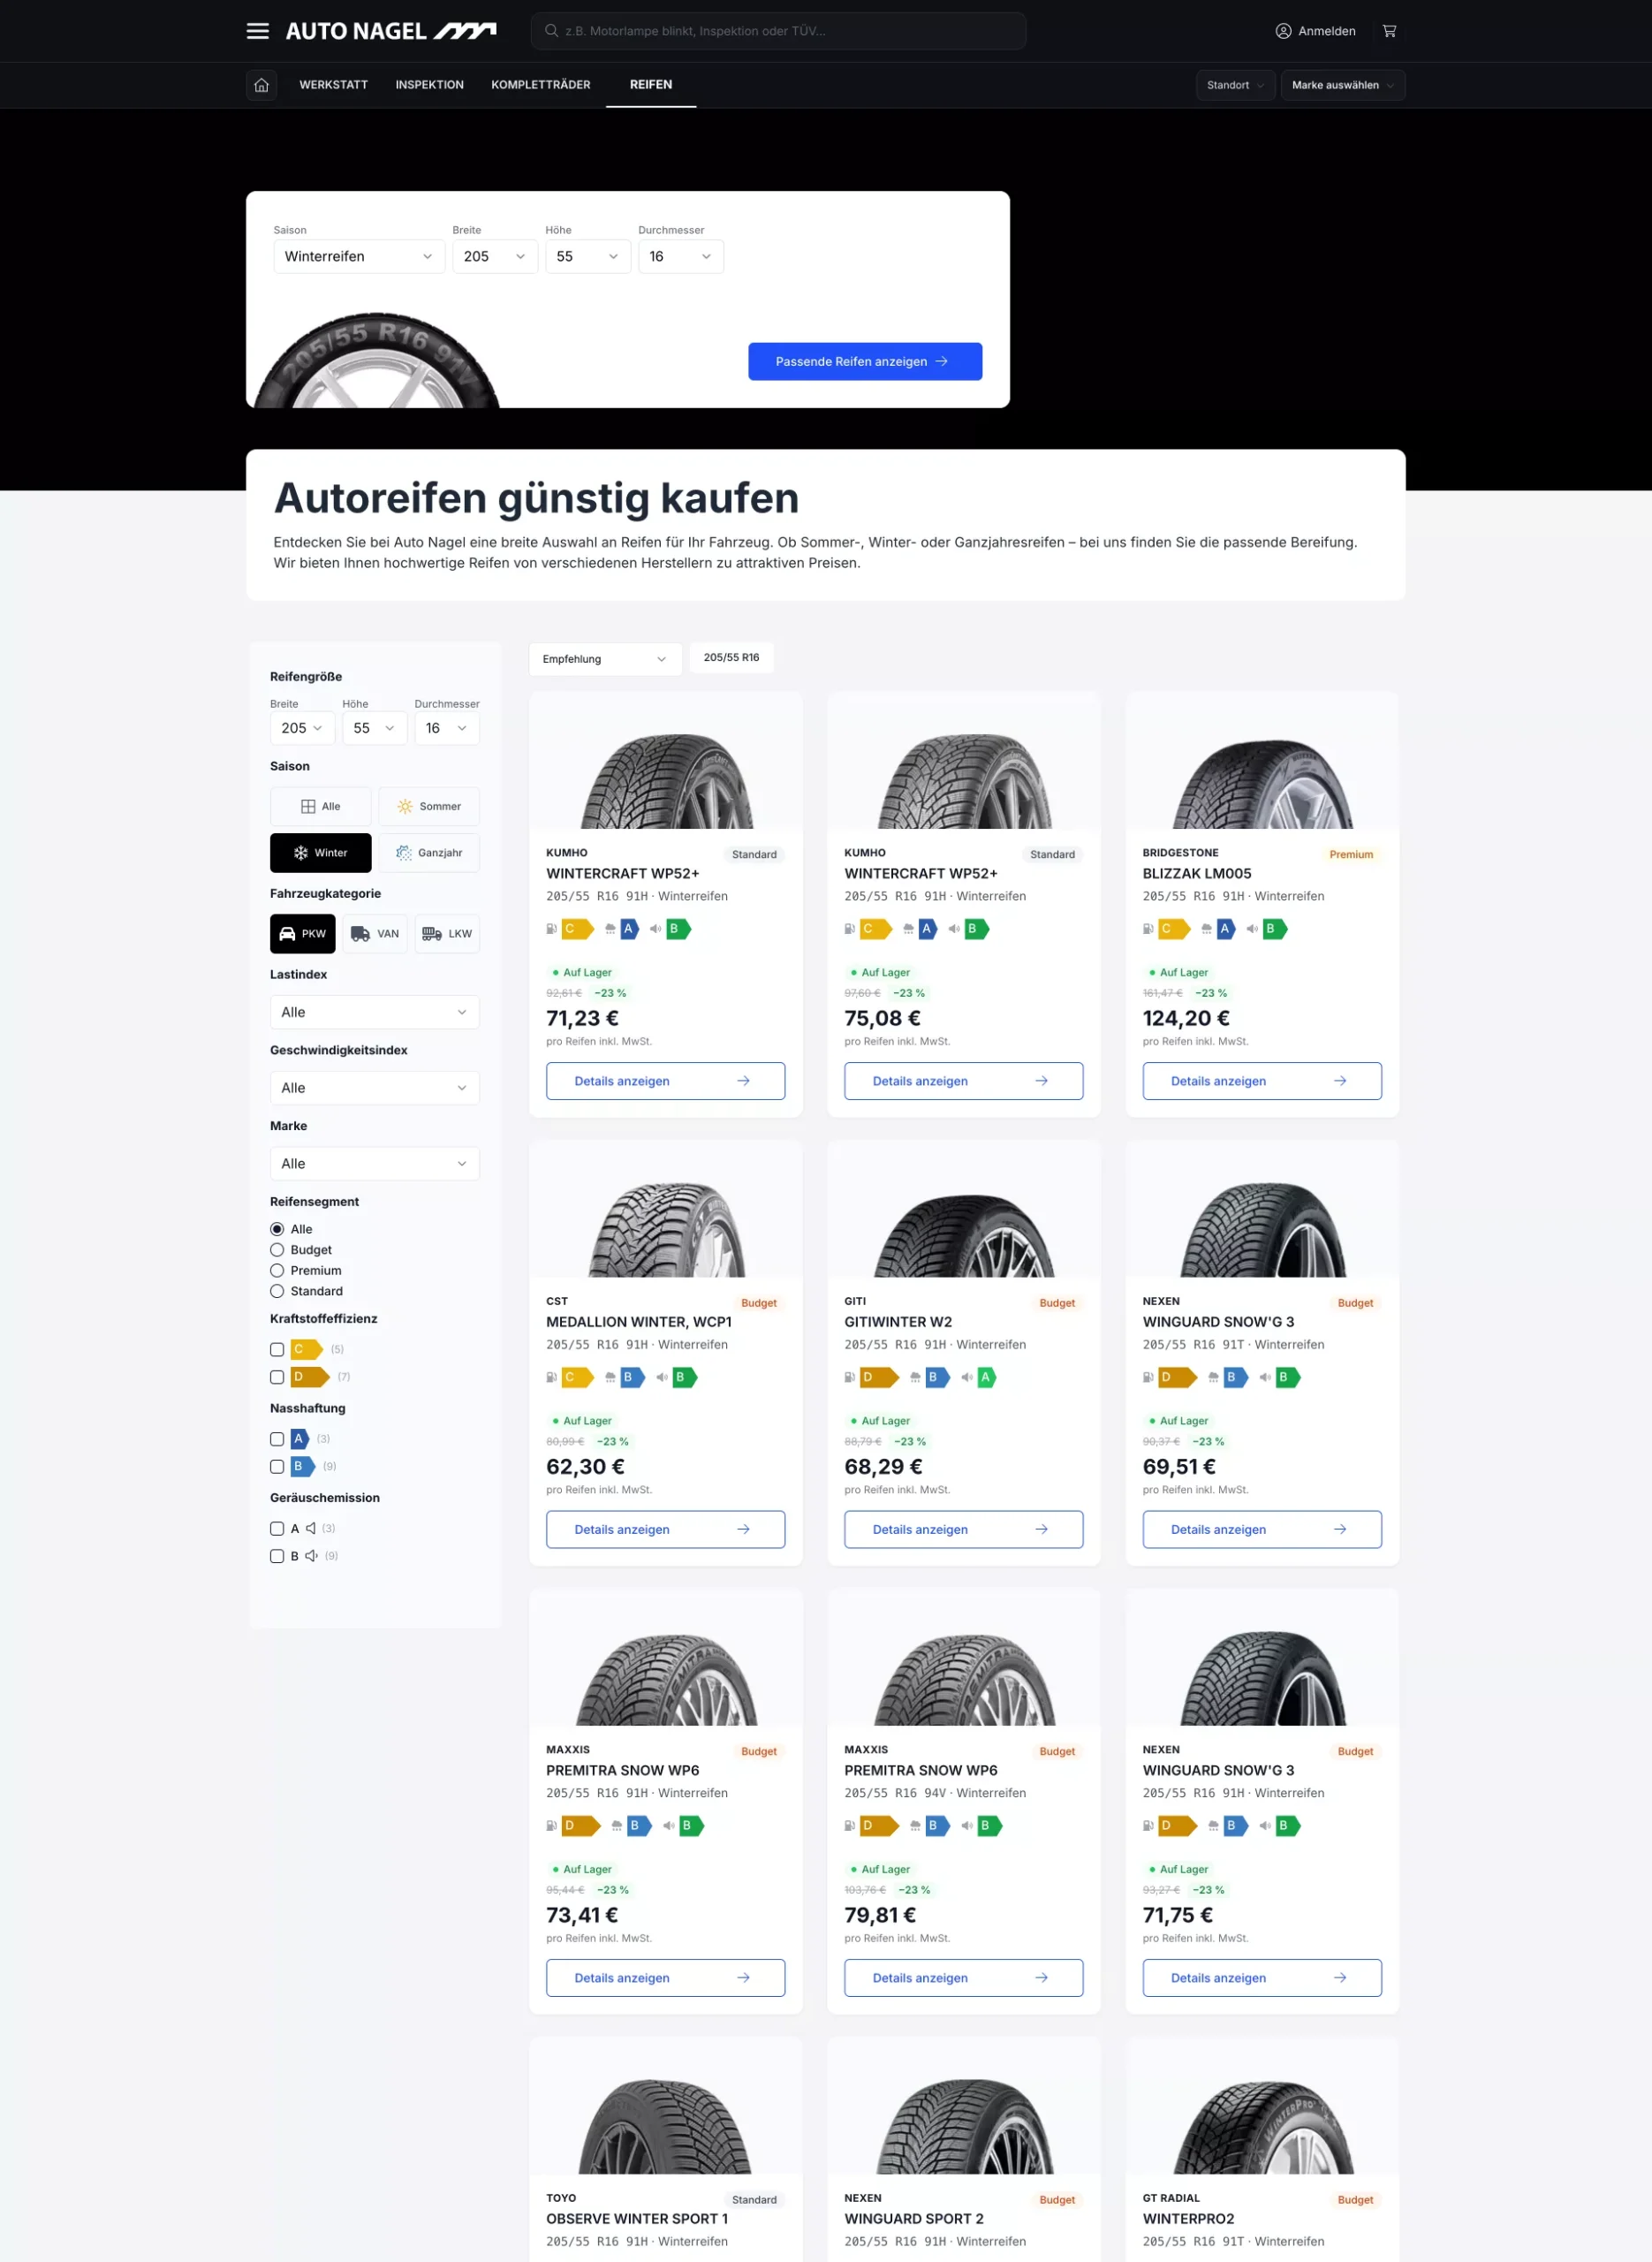Screen dimensions: 1652x2262
Task: Go to the home icon
Action: pyautogui.click(x=262, y=85)
